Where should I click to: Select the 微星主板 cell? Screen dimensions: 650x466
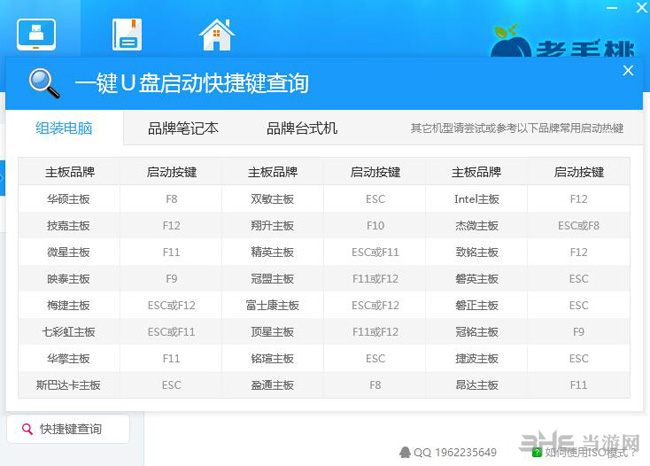click(68, 252)
